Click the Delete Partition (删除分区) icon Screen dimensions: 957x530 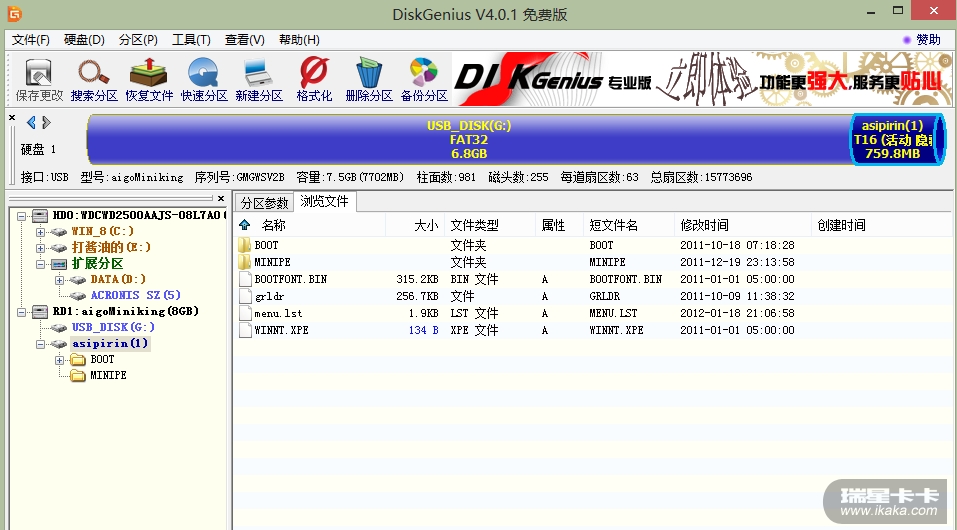click(x=369, y=79)
